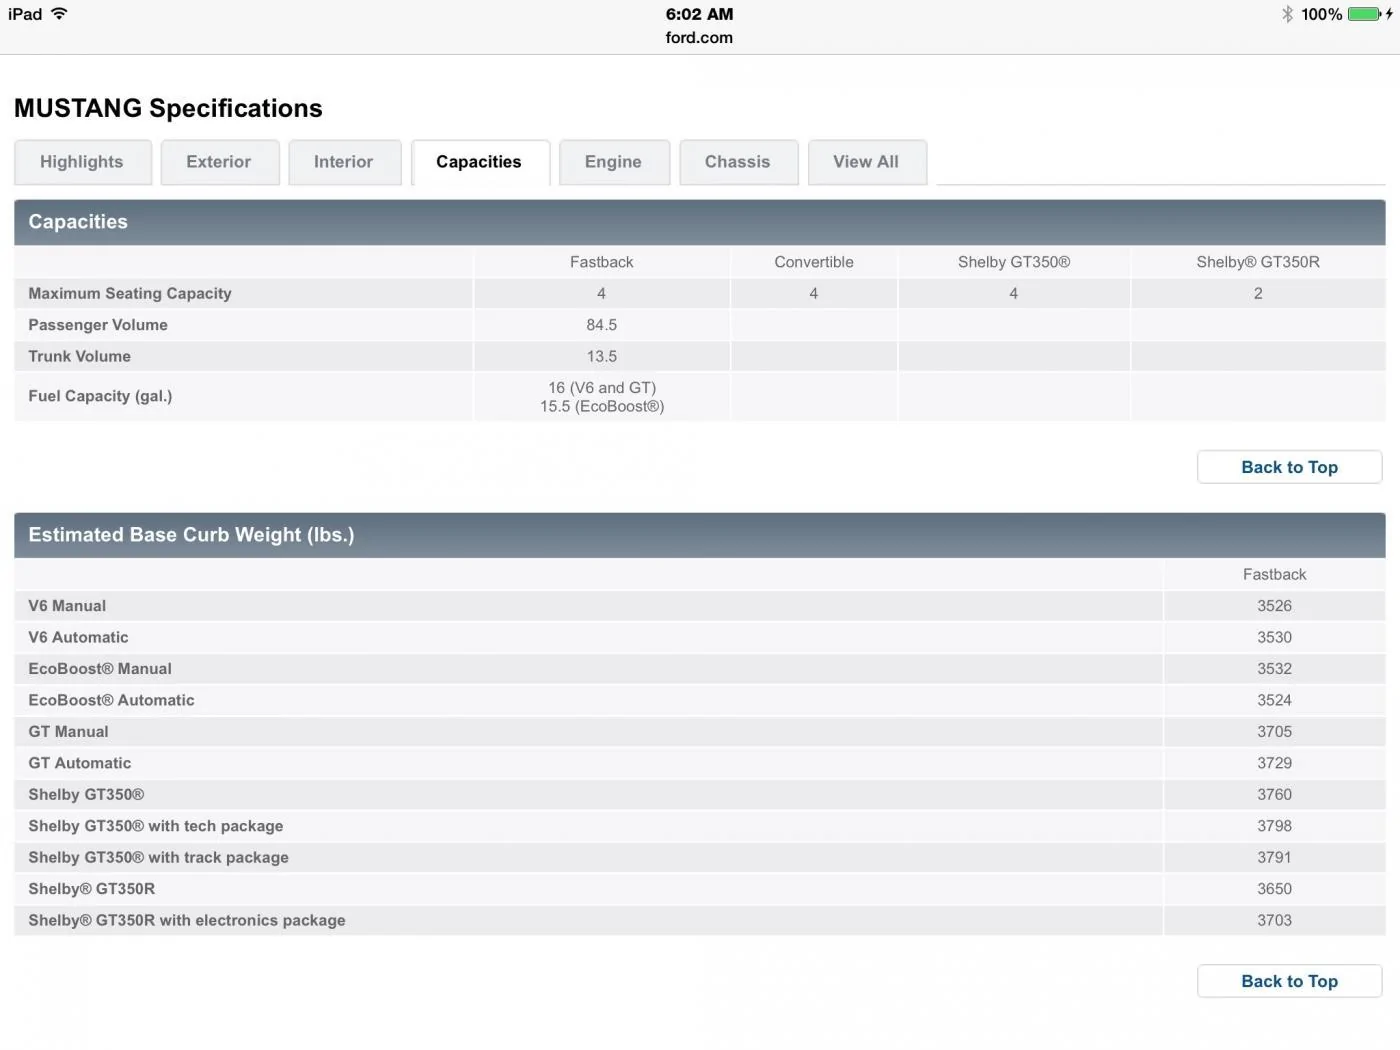Select the Capacities tab

pyautogui.click(x=479, y=162)
